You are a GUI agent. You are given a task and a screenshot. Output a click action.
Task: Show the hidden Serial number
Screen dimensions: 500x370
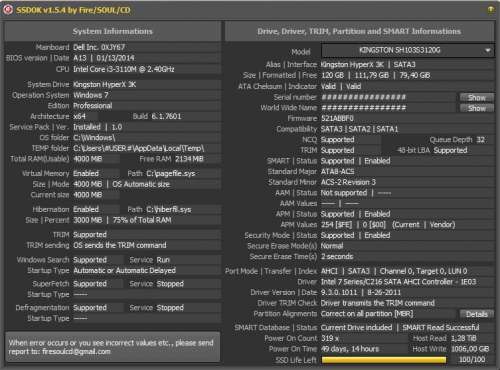tap(476, 98)
